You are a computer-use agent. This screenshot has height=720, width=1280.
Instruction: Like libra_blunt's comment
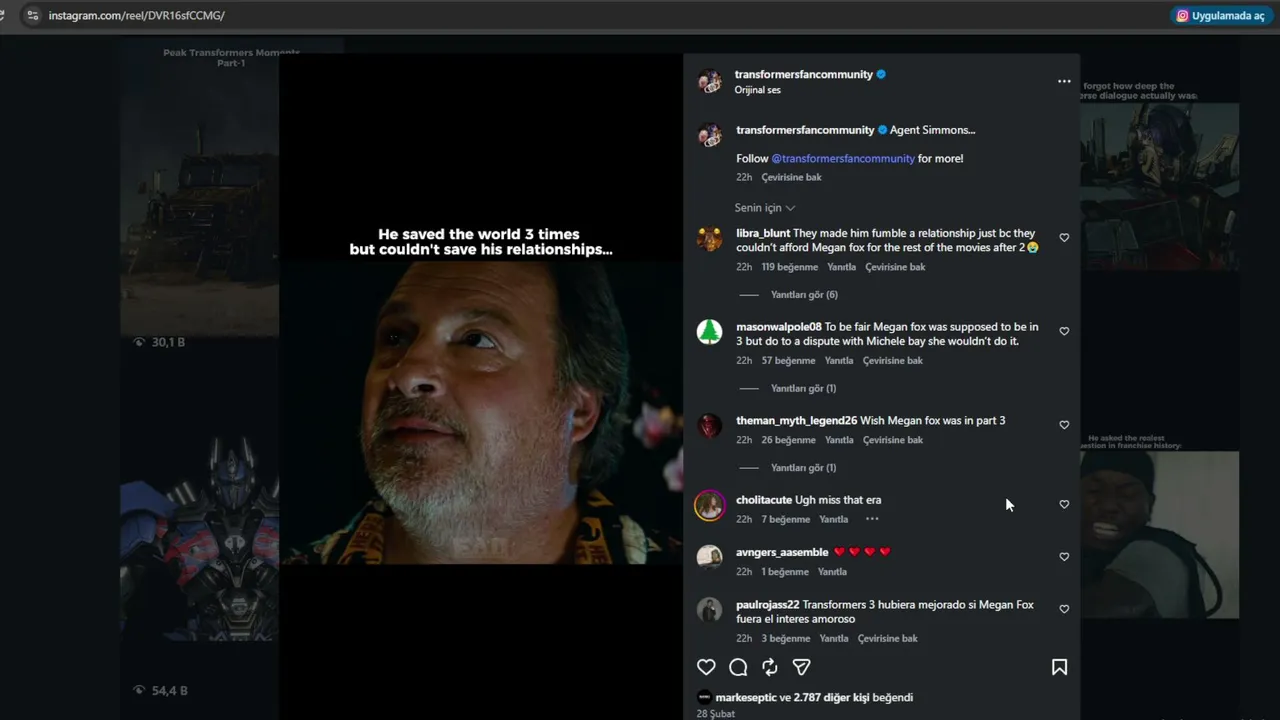coord(1064,238)
